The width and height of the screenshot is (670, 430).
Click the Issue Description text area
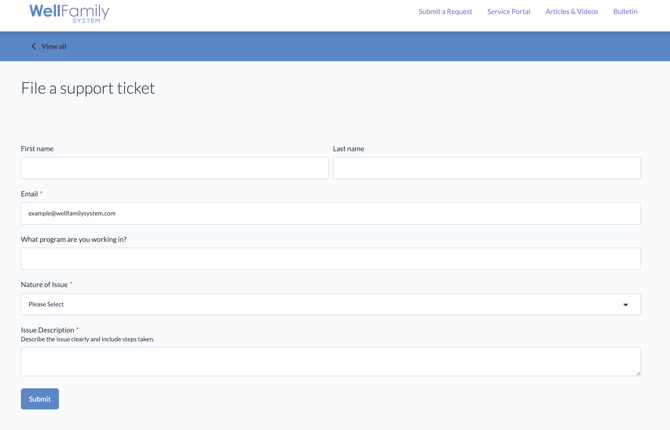click(x=331, y=362)
